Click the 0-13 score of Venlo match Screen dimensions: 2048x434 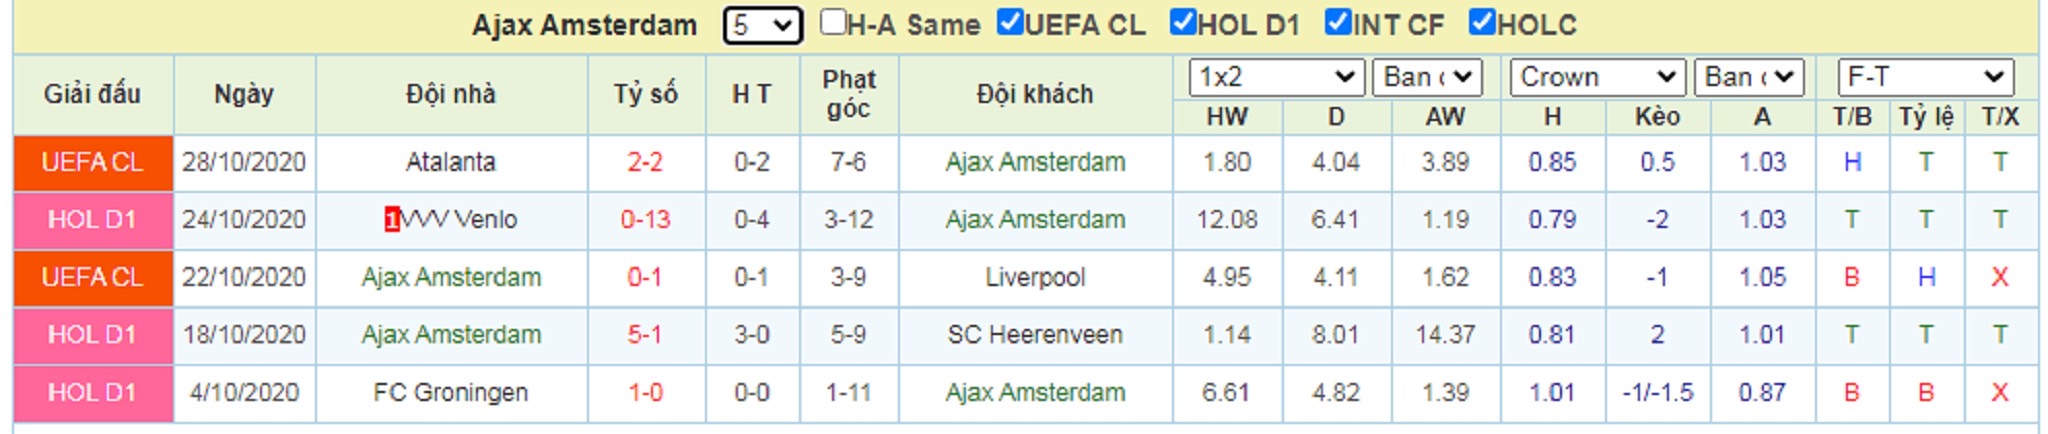(x=645, y=220)
